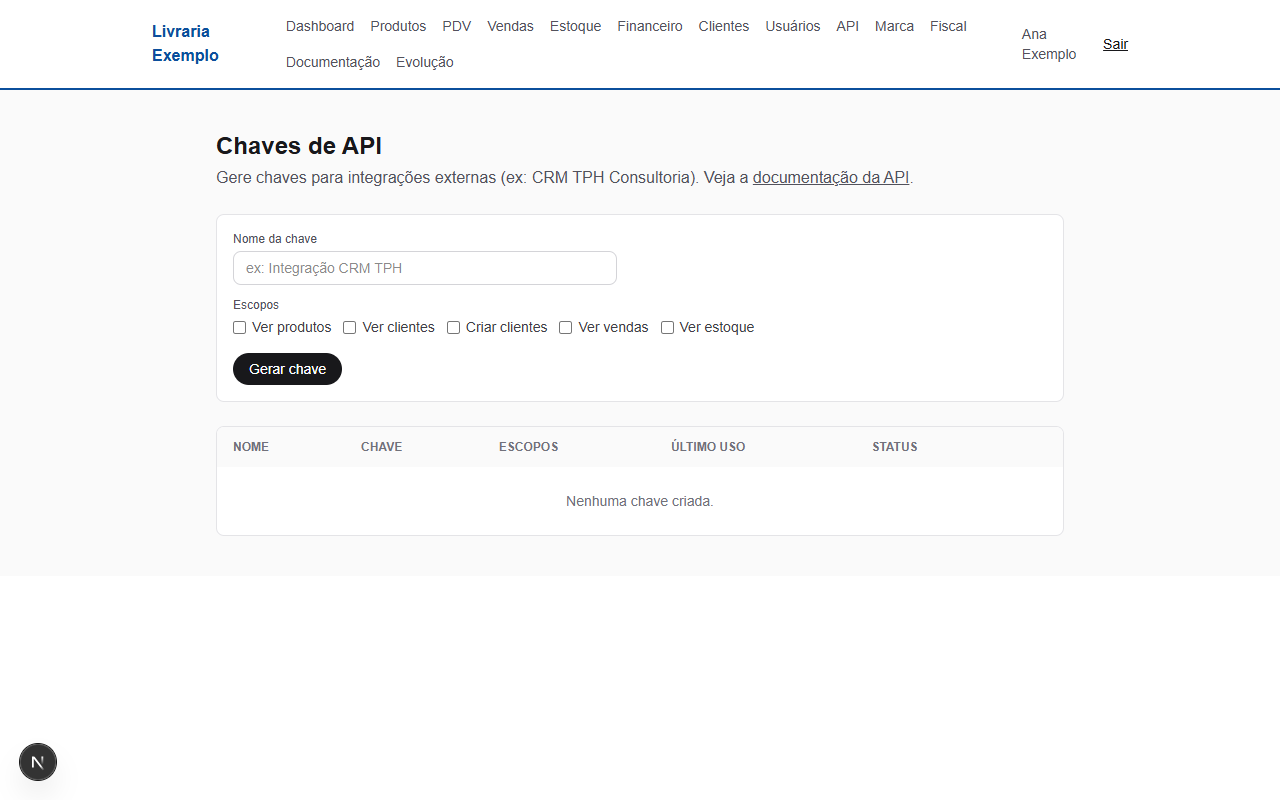Open Documentação in the navigation

click(x=333, y=62)
